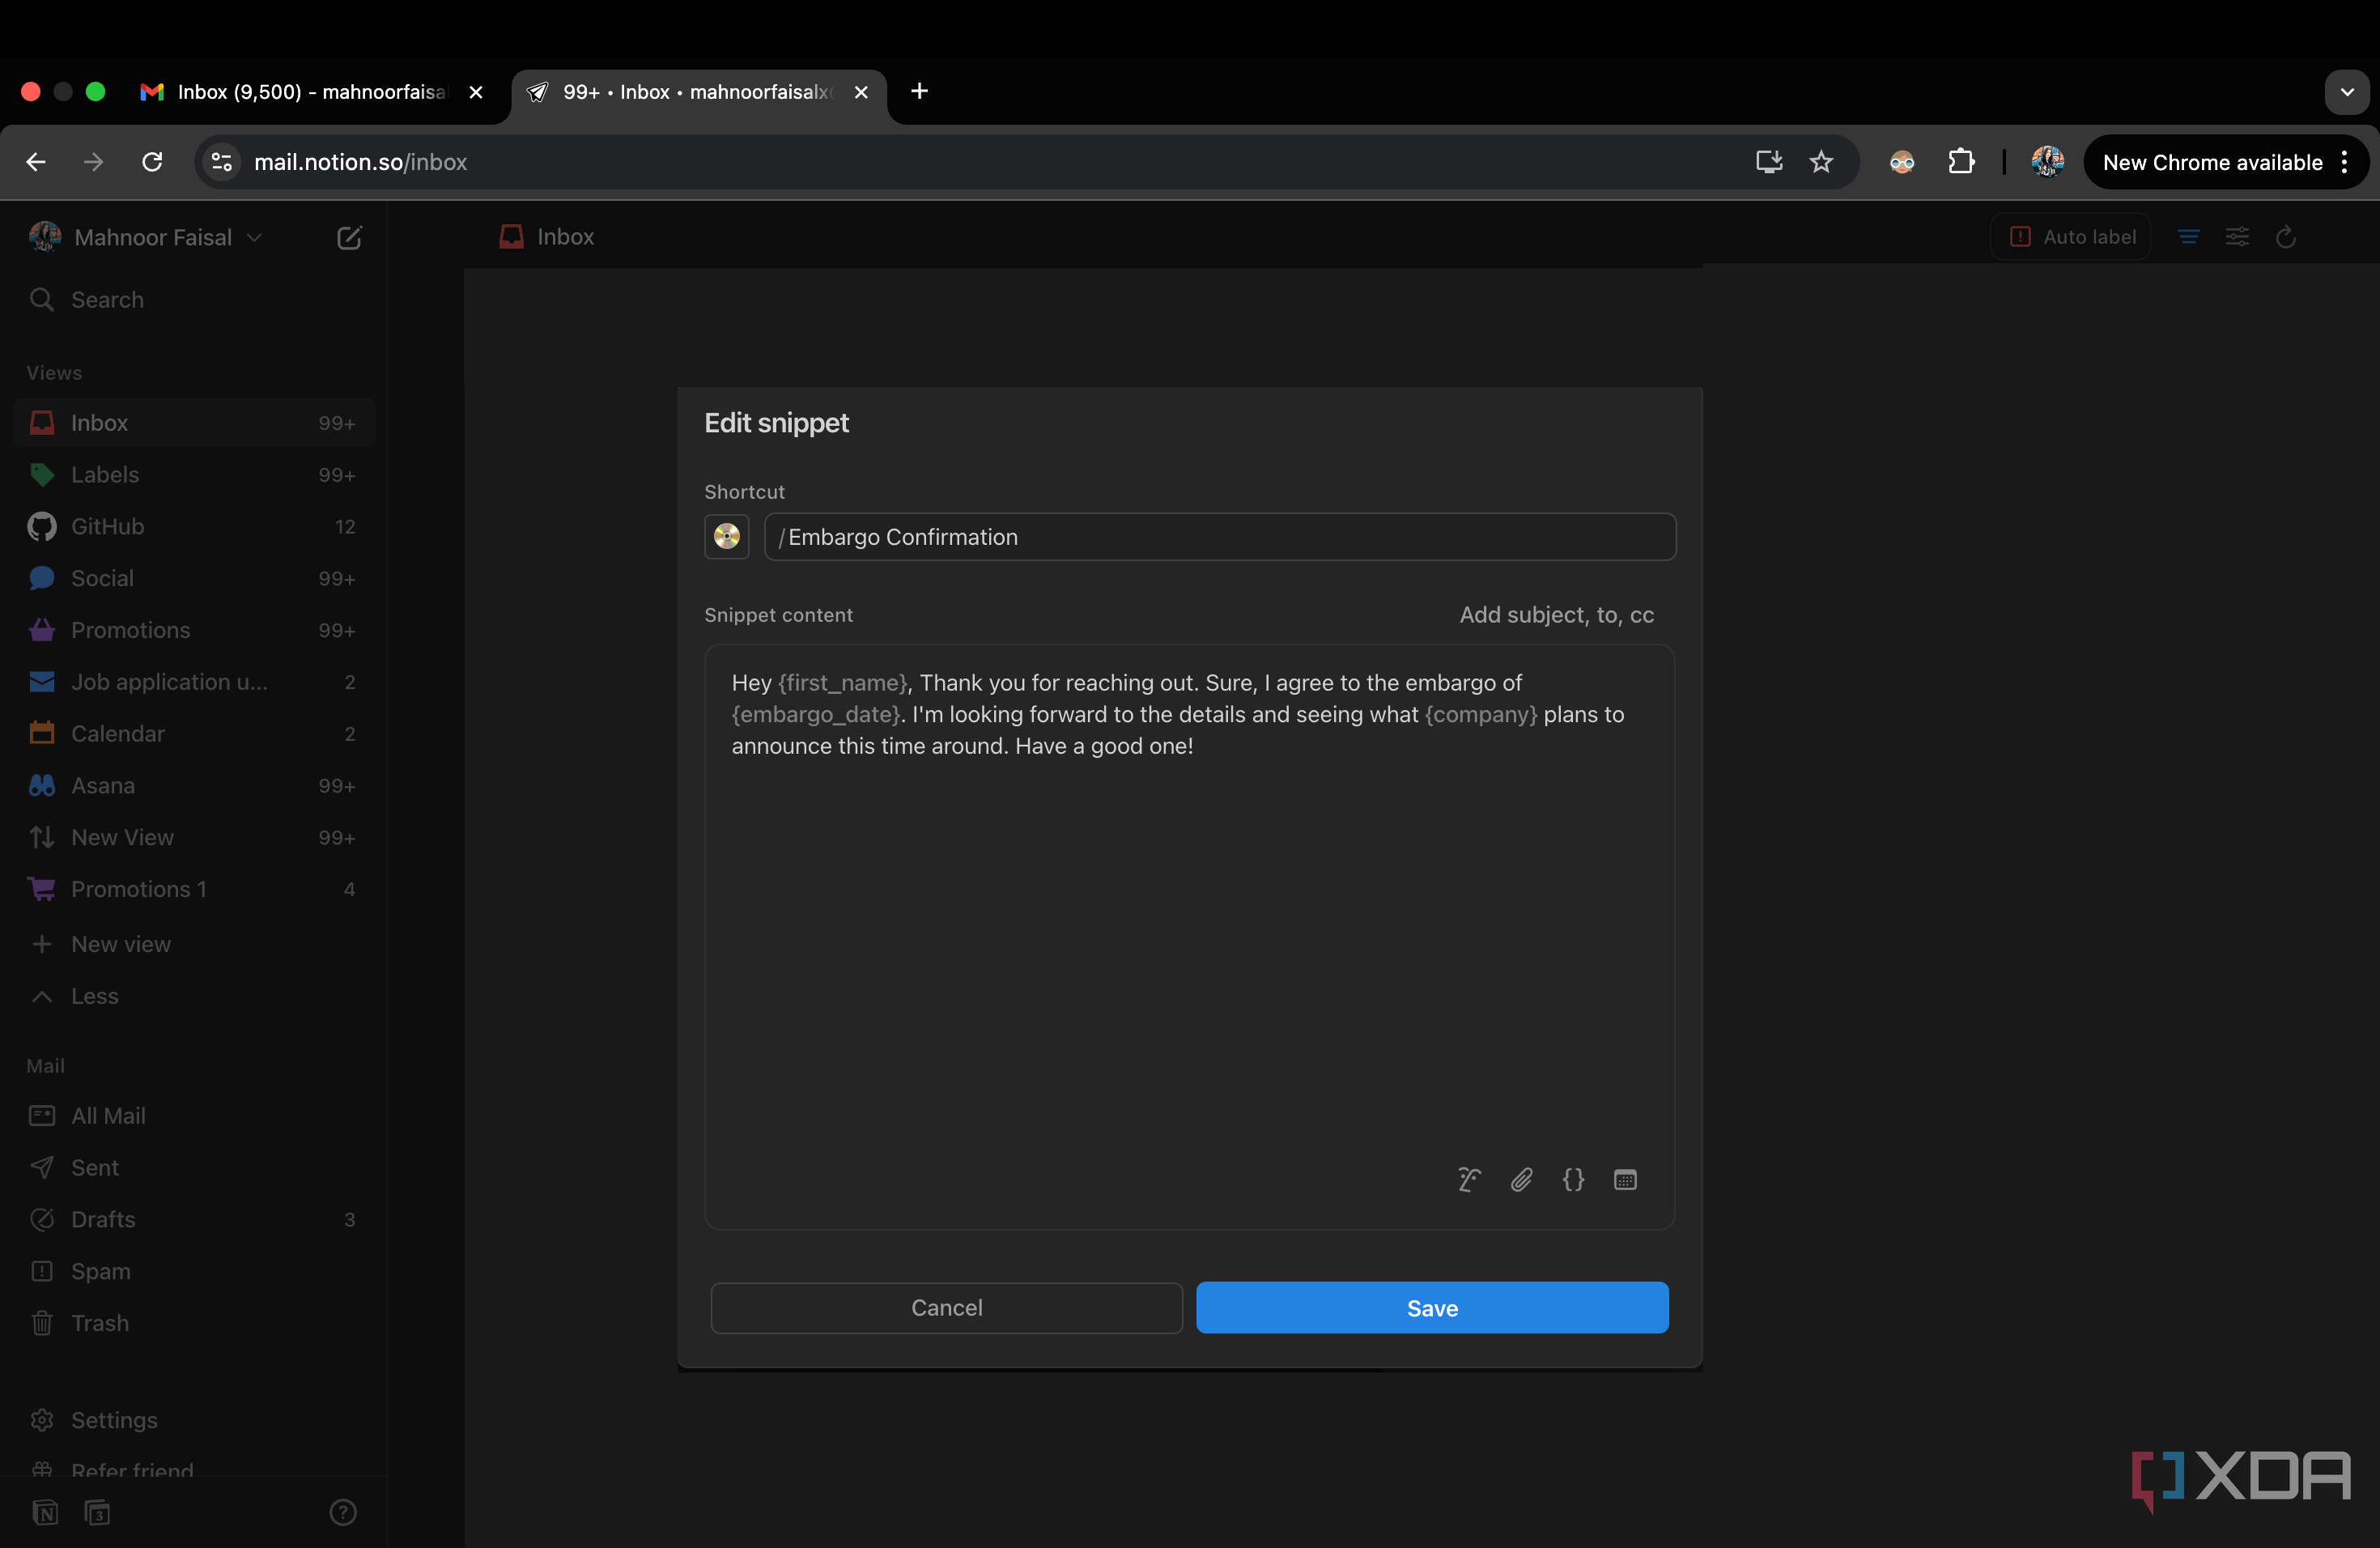Image resolution: width=2380 pixels, height=1548 pixels.
Task: Bookmark this page with the star icon
Action: pyautogui.click(x=1821, y=162)
